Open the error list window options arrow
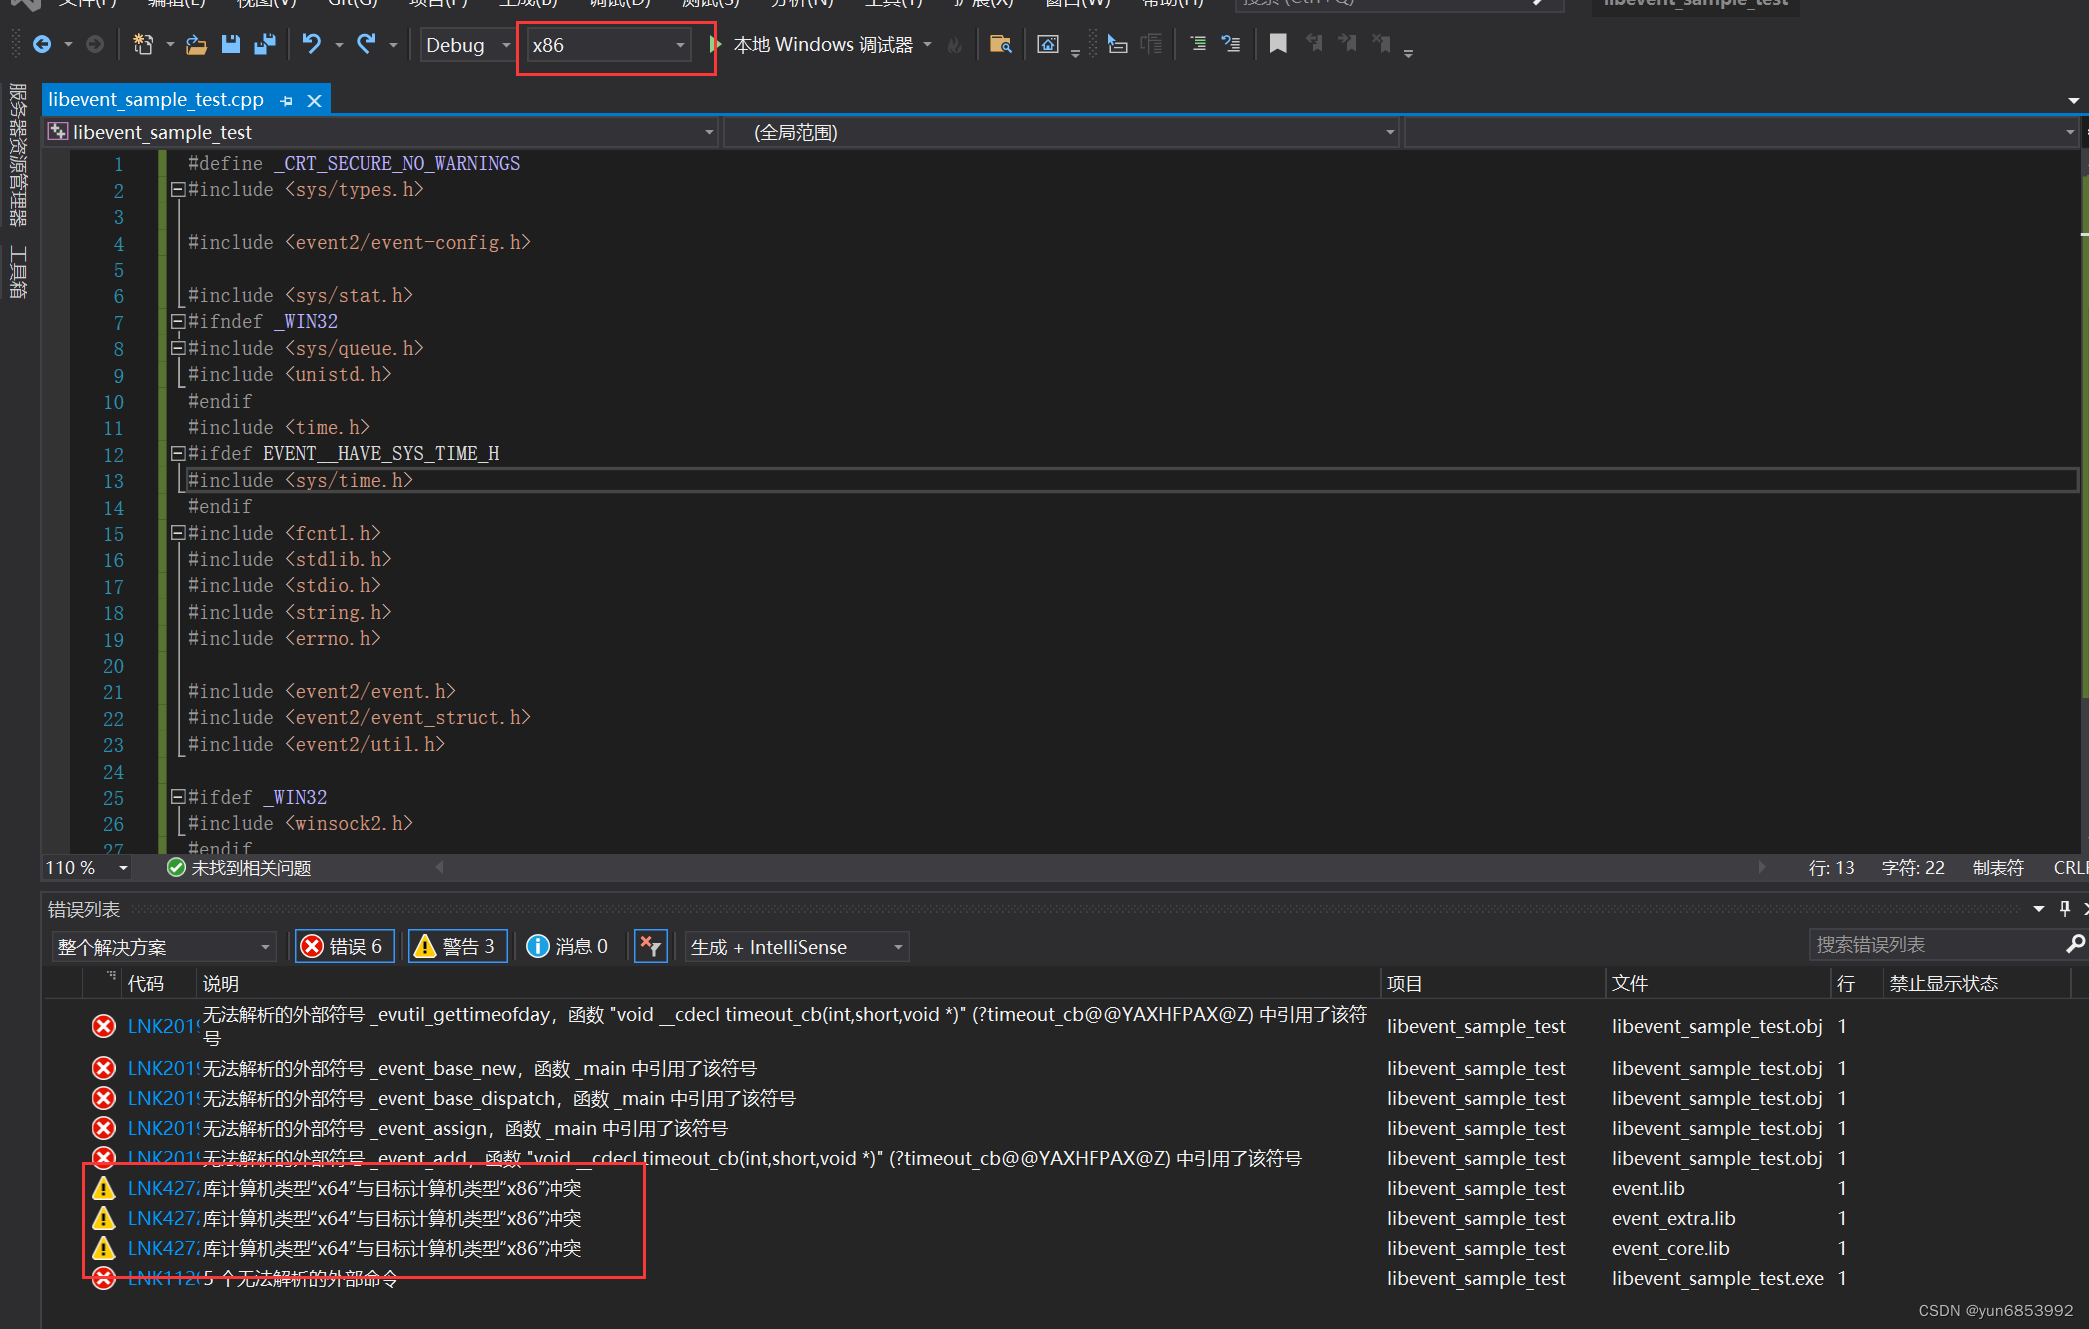This screenshot has width=2089, height=1329. coord(2039,909)
